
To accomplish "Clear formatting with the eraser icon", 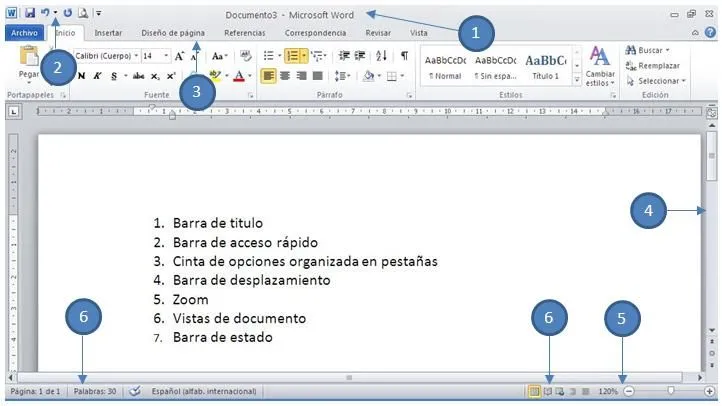I will pyautogui.click(x=246, y=56).
